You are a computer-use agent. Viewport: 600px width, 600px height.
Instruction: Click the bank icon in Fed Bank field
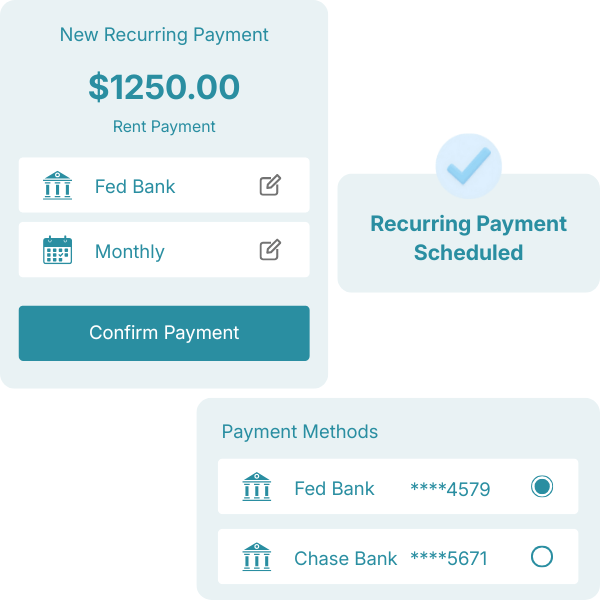[x=58, y=186]
